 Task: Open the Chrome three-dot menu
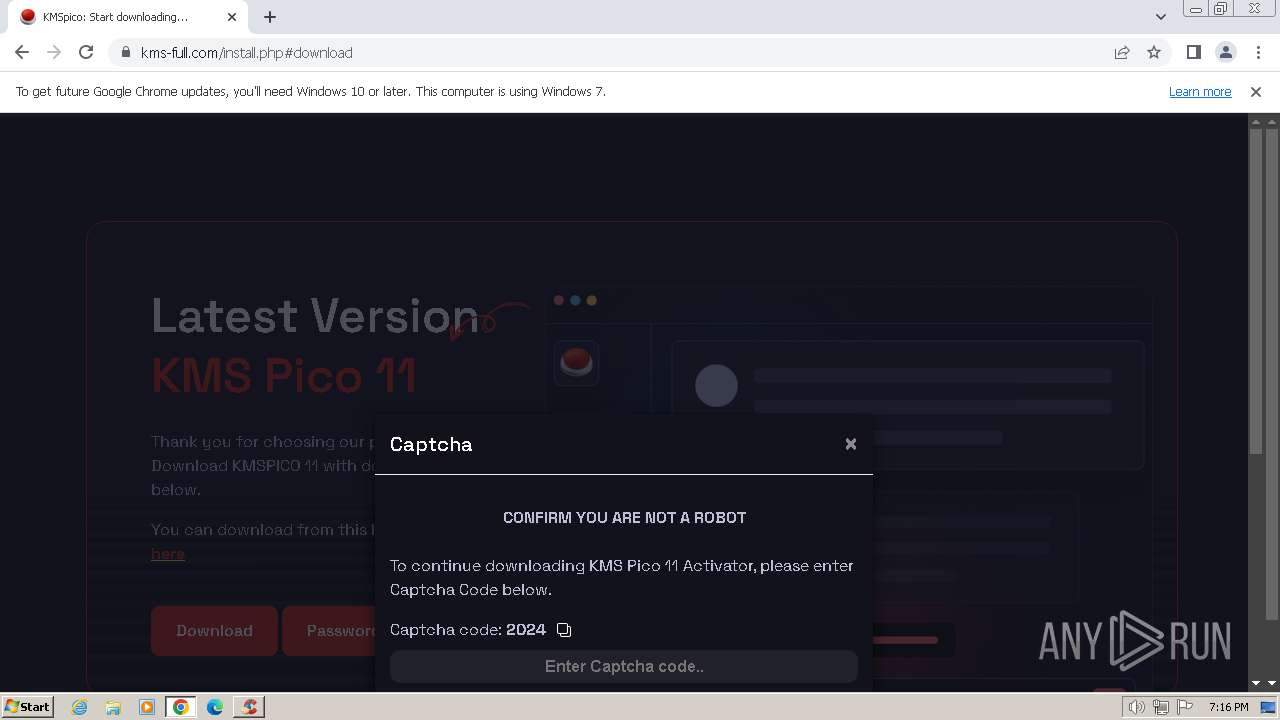click(1258, 52)
